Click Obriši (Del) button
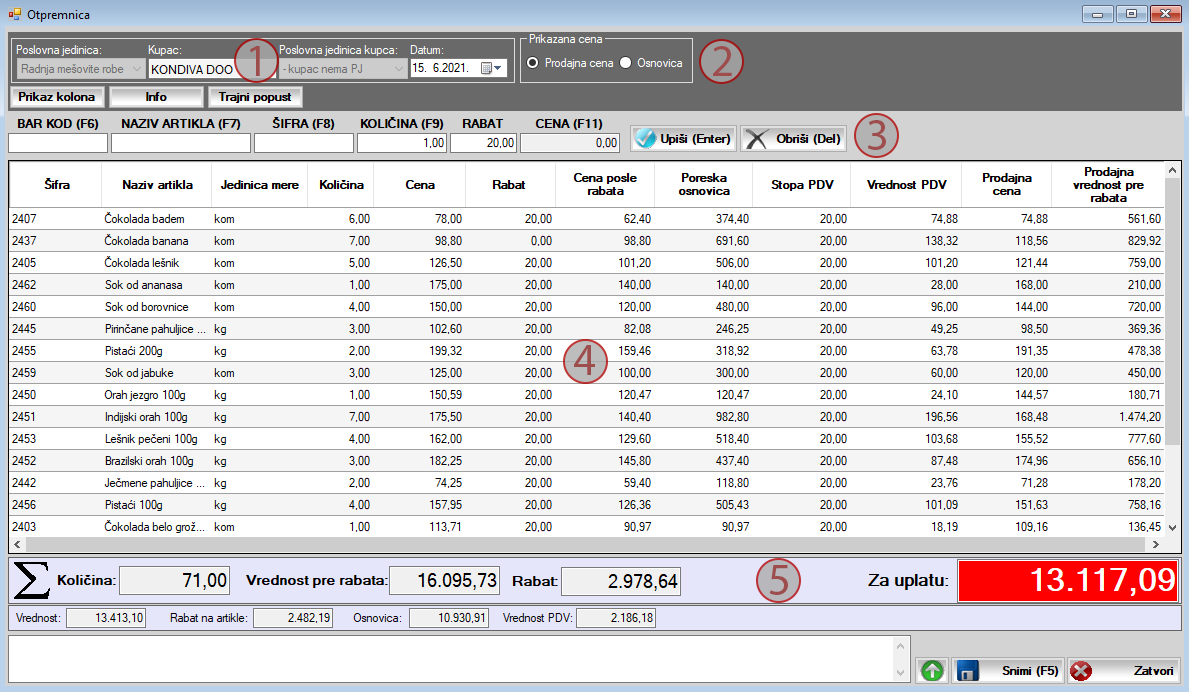 pos(793,139)
